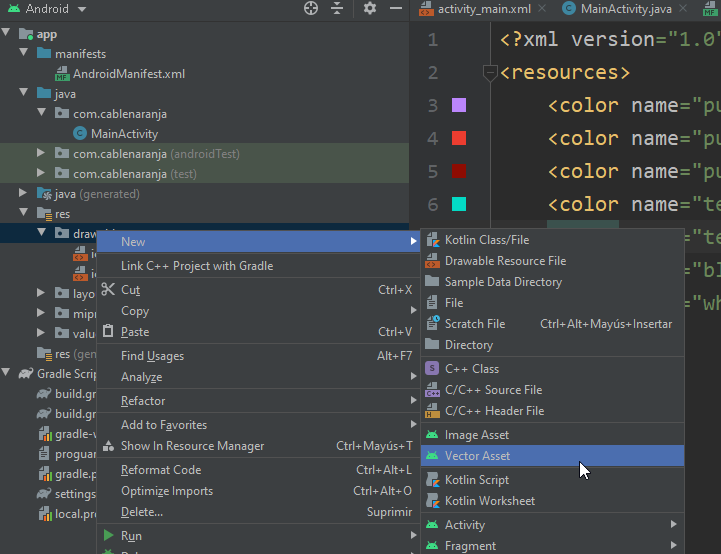Collapse the drawable folder arrow
721x554 pixels.
point(42,233)
